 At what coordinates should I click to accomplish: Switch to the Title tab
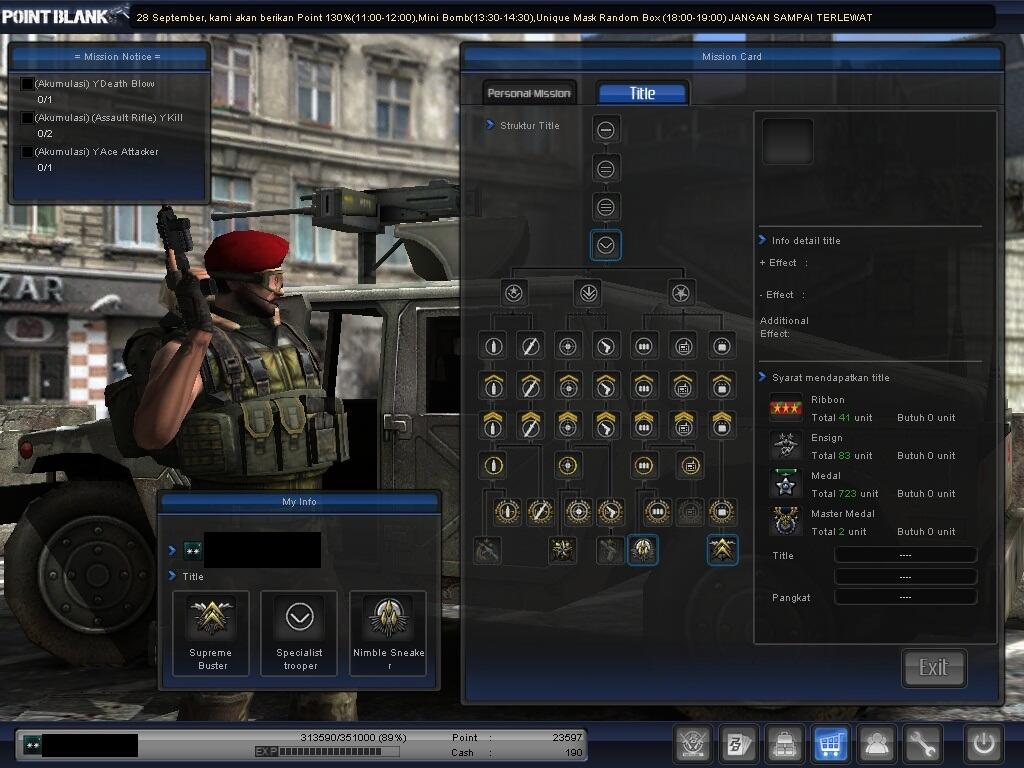[x=643, y=93]
